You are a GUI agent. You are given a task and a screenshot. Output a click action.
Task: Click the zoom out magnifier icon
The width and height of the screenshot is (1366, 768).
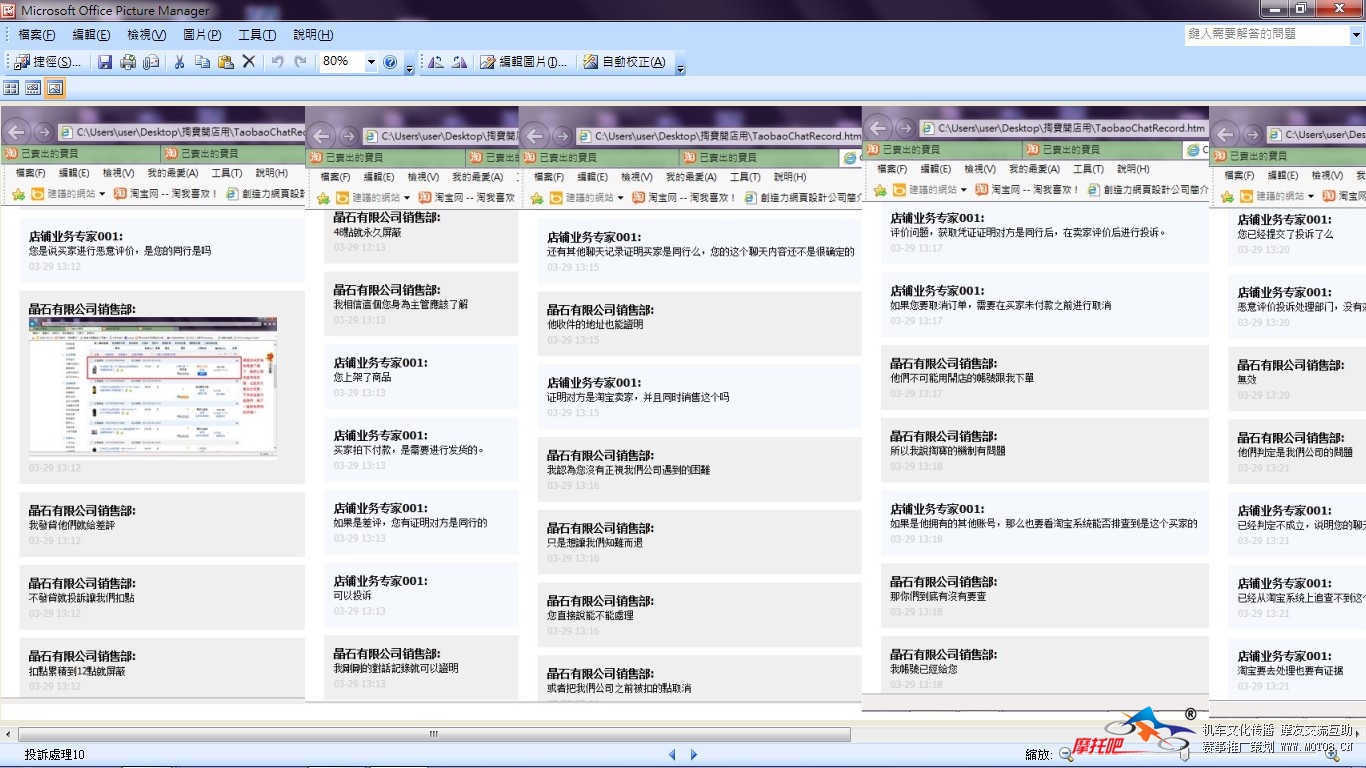pyautogui.click(x=1066, y=755)
